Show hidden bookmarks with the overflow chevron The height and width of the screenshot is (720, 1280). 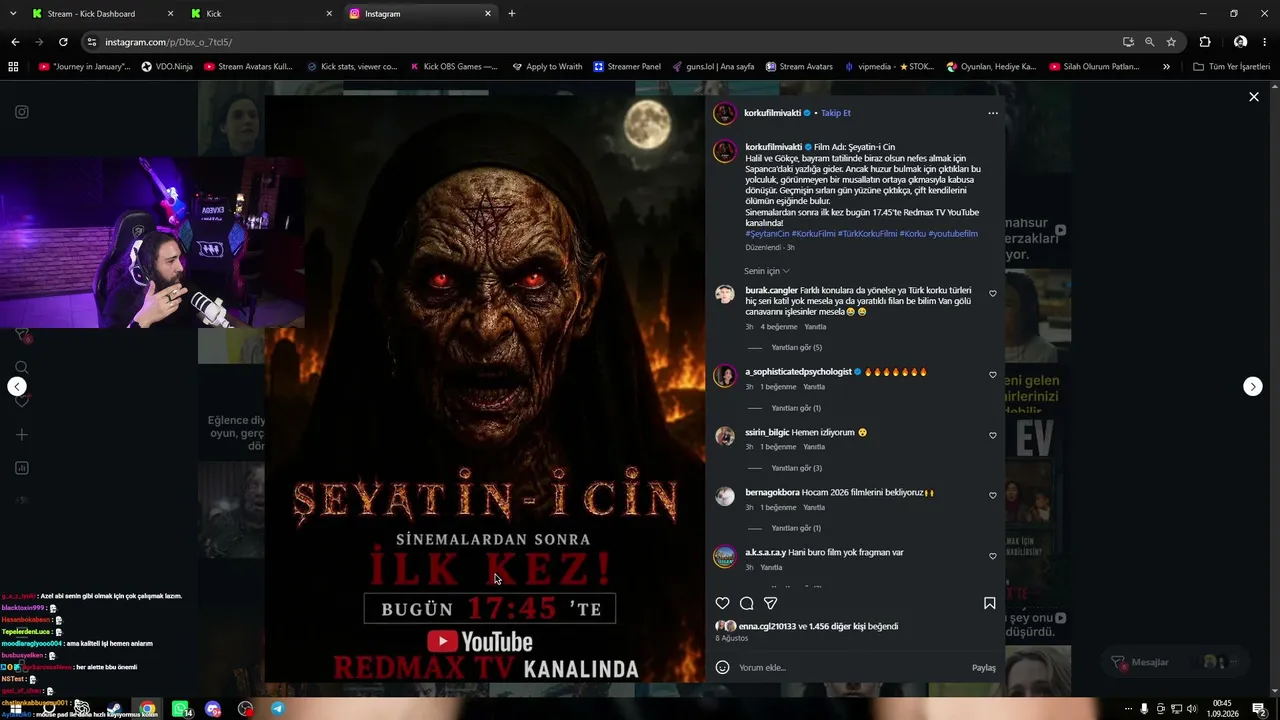(1166, 67)
